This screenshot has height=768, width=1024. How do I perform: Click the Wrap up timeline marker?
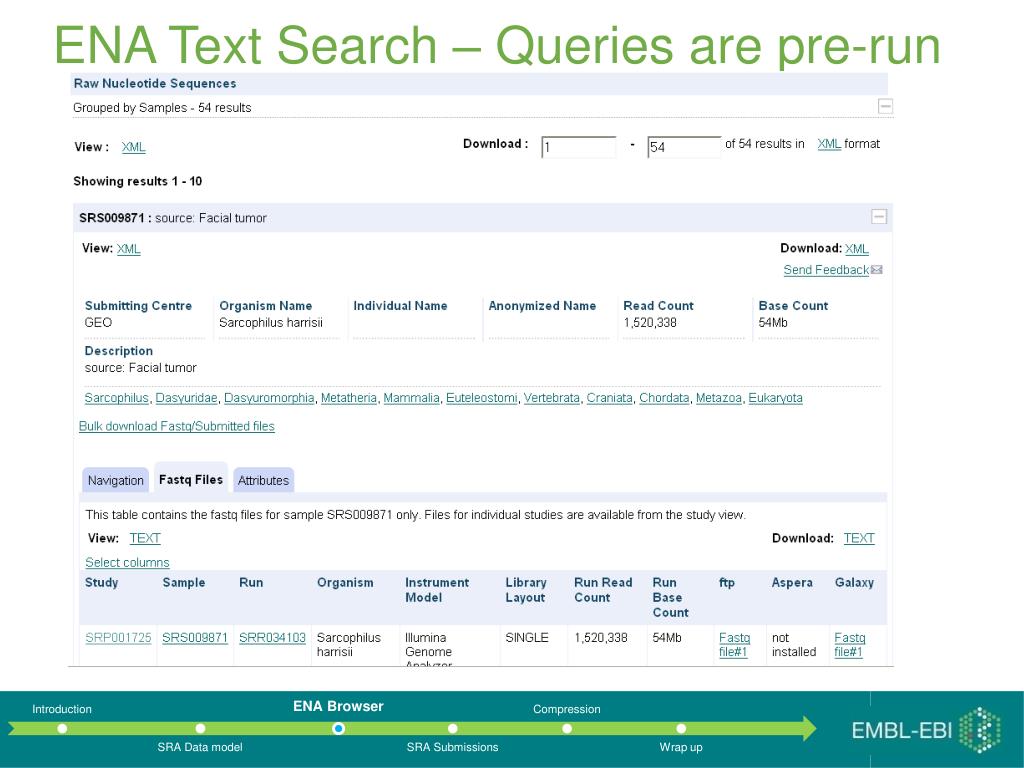tap(681, 728)
